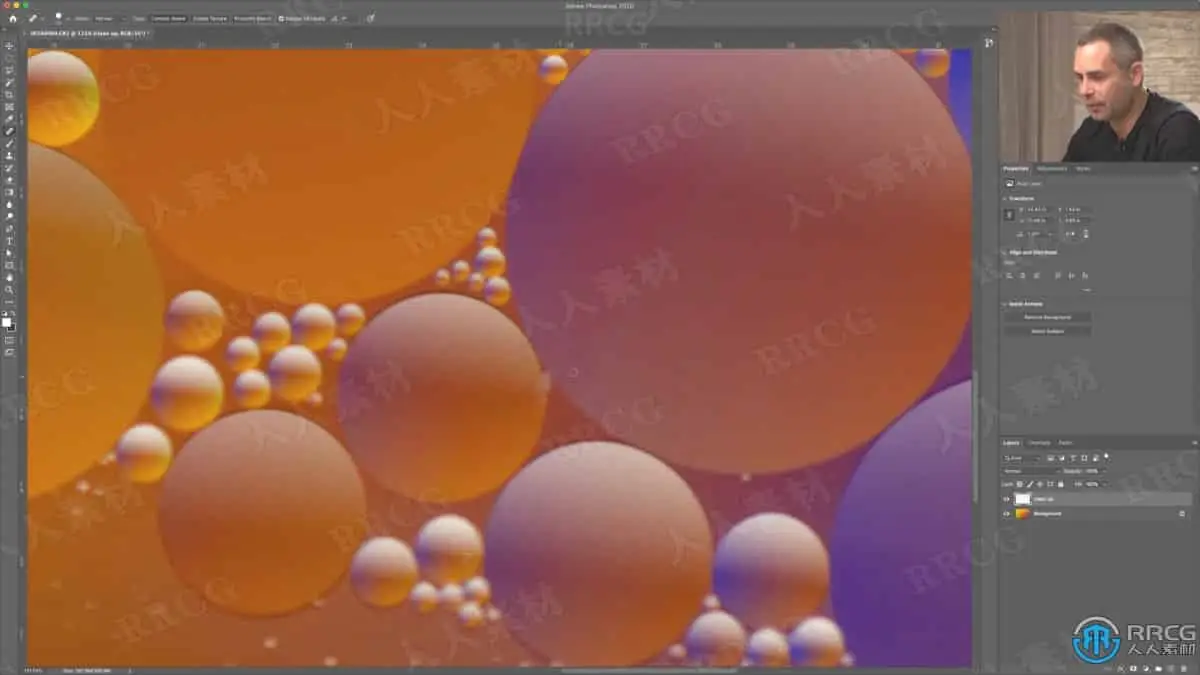Select the Lasso tool
1200x675 pixels.
coord(10,70)
